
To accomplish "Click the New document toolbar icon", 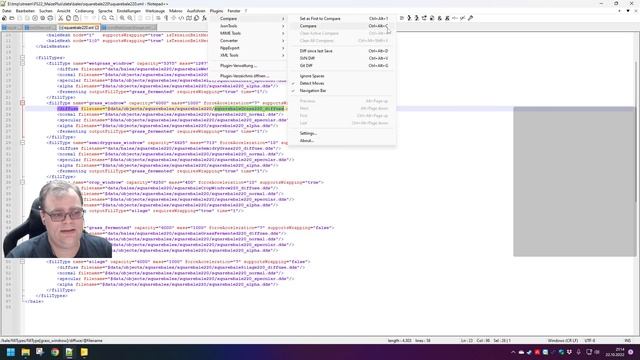I will 4,18.
